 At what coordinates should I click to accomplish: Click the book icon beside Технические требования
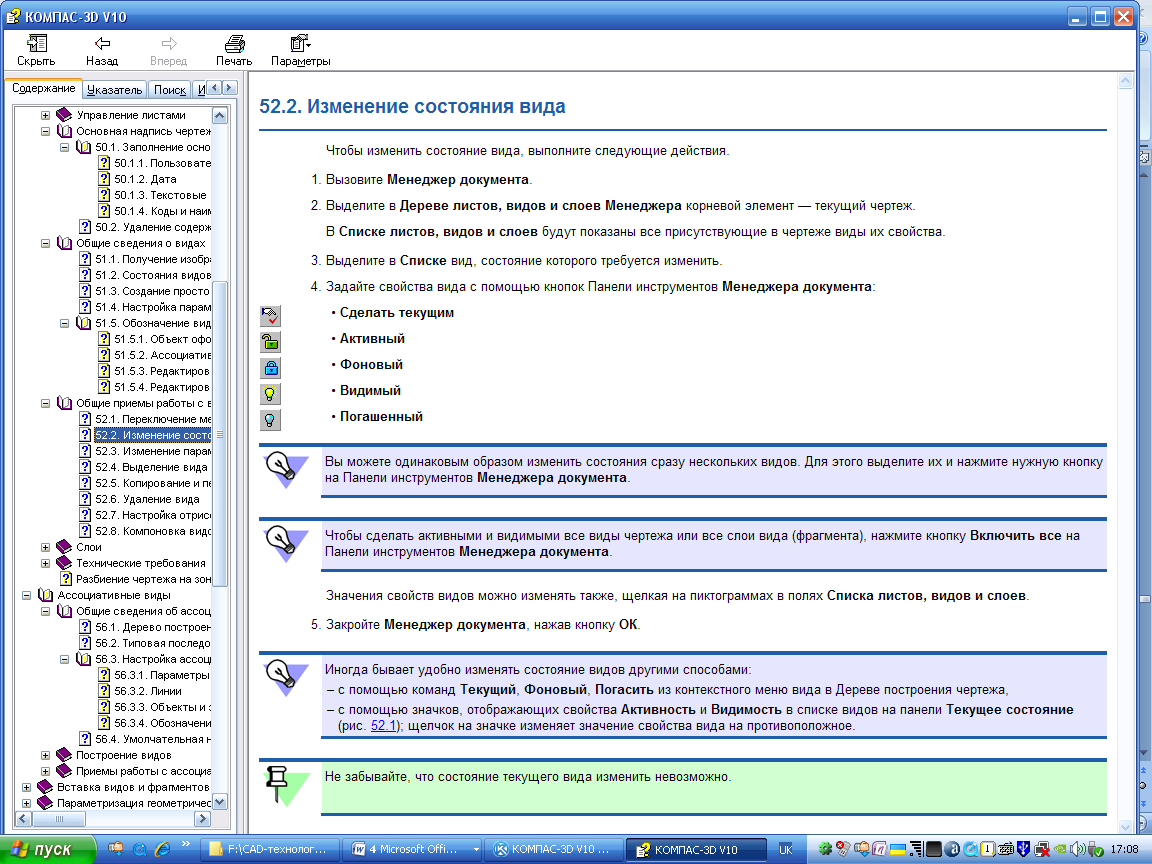click(64, 564)
